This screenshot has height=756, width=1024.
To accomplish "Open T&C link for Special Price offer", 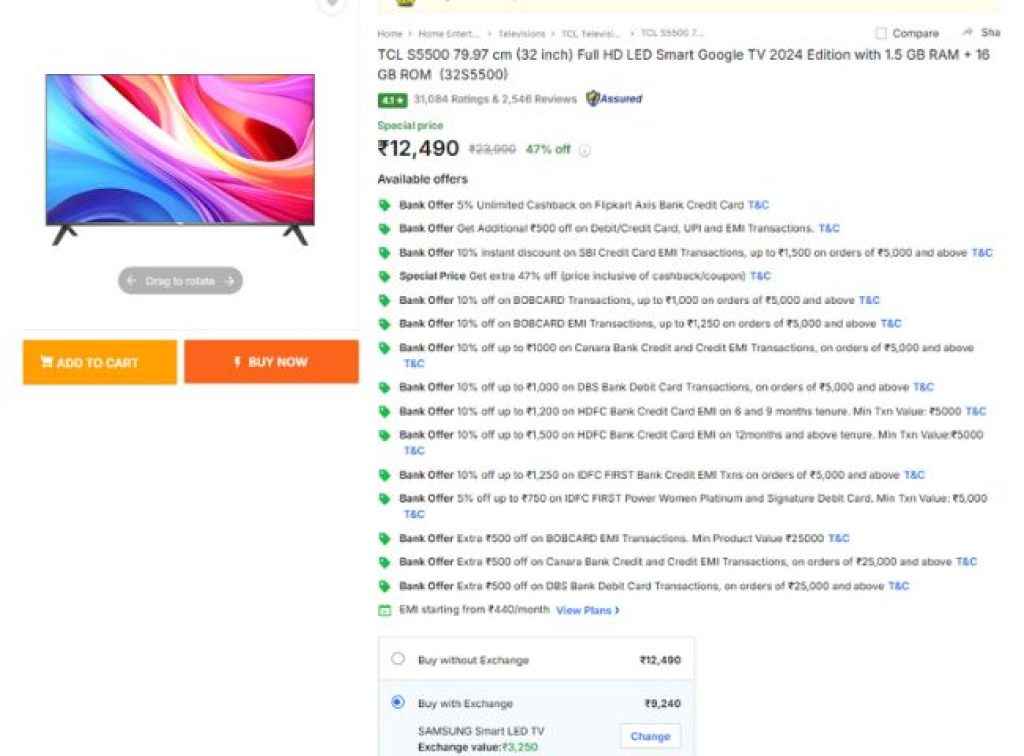I will click(x=760, y=276).
